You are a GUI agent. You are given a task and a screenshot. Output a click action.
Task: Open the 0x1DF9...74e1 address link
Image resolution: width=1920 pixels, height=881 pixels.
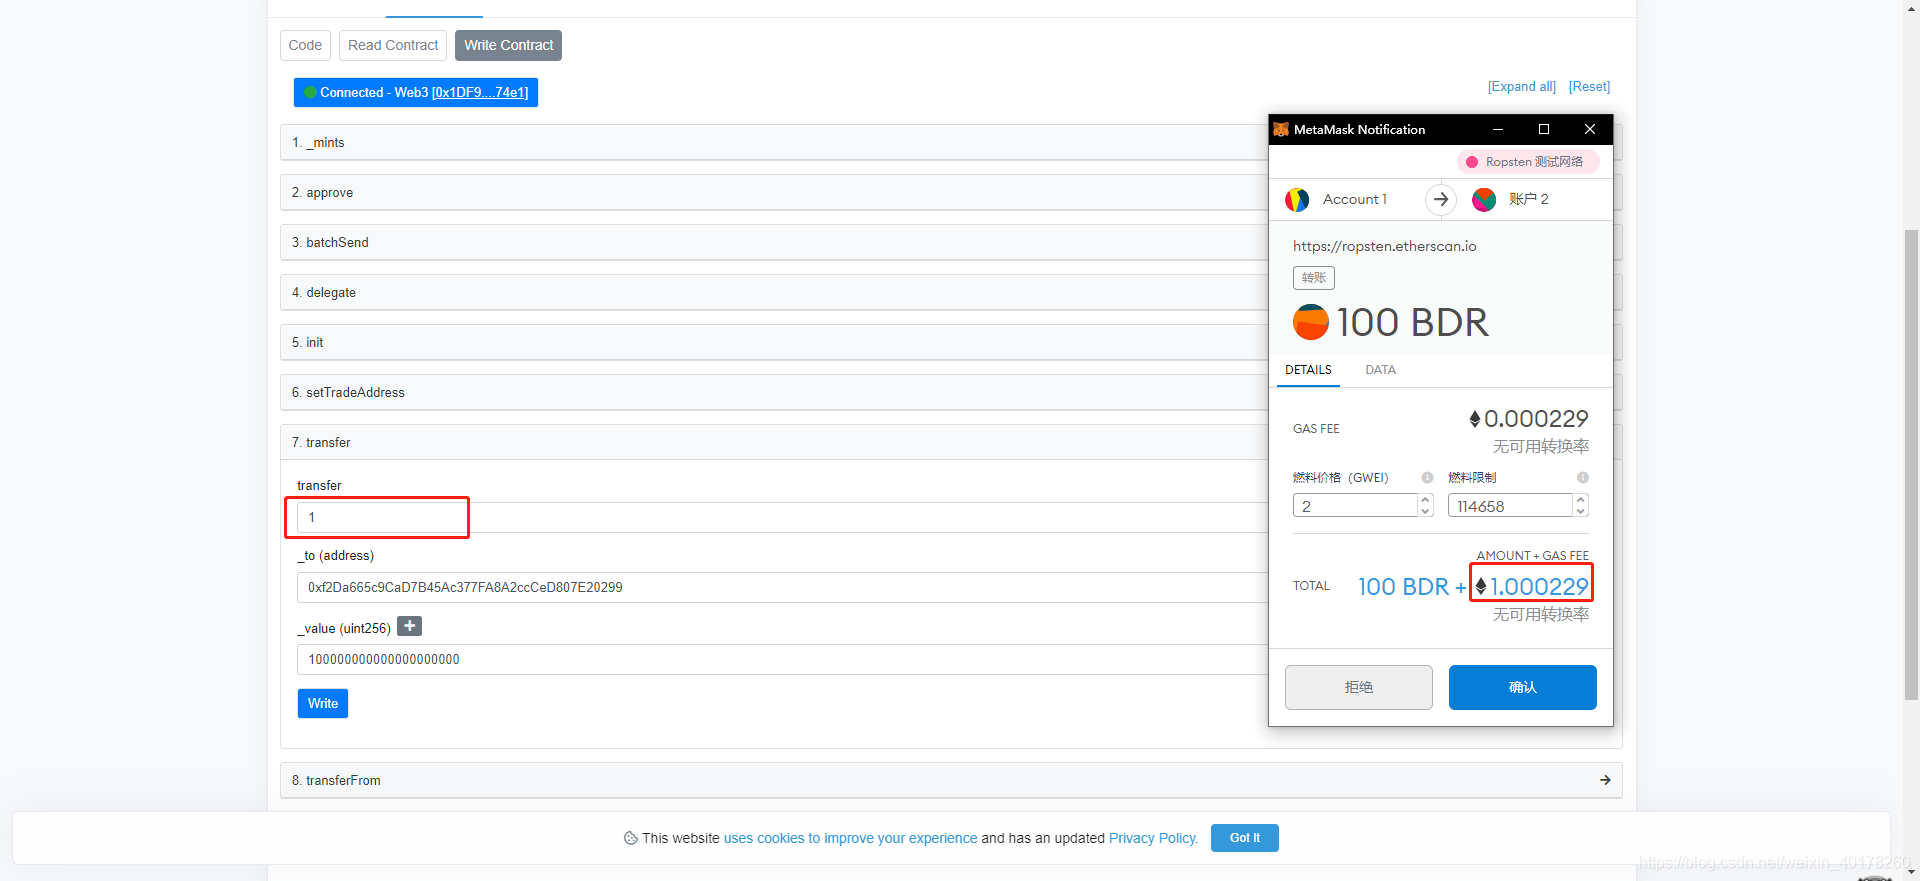pyautogui.click(x=480, y=92)
